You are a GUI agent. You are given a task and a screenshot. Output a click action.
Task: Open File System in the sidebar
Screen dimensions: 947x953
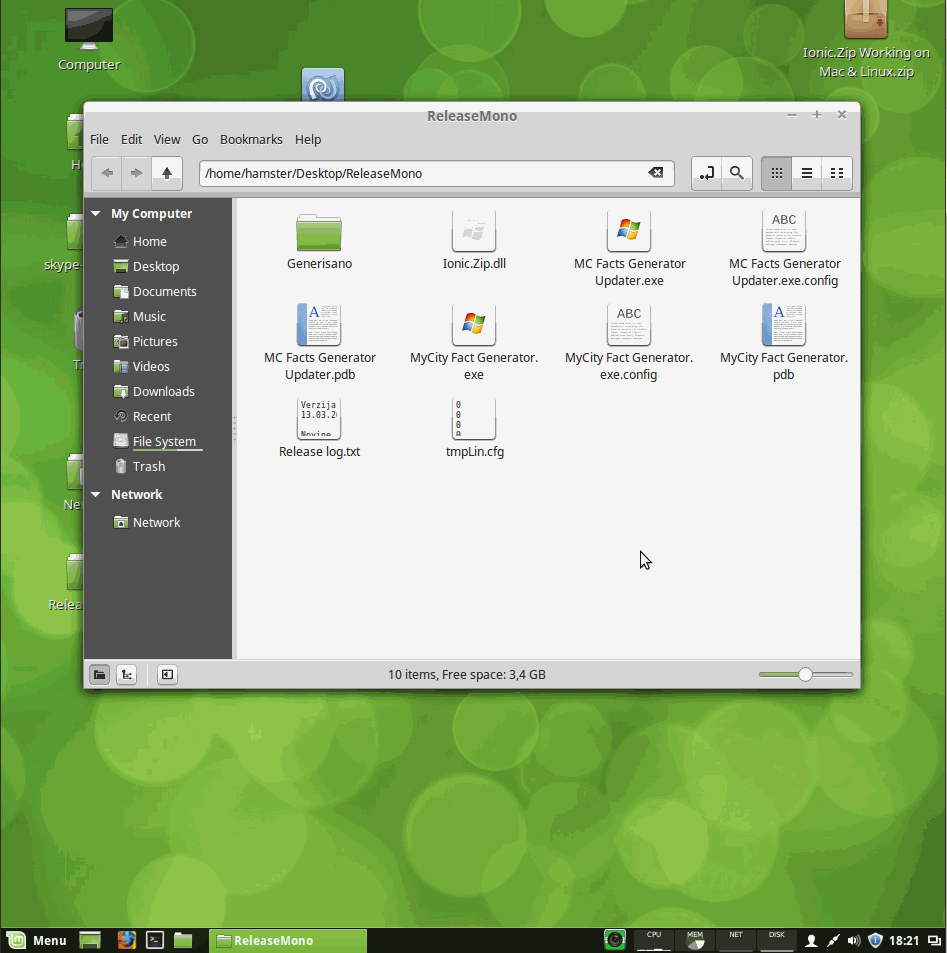[x=158, y=442]
